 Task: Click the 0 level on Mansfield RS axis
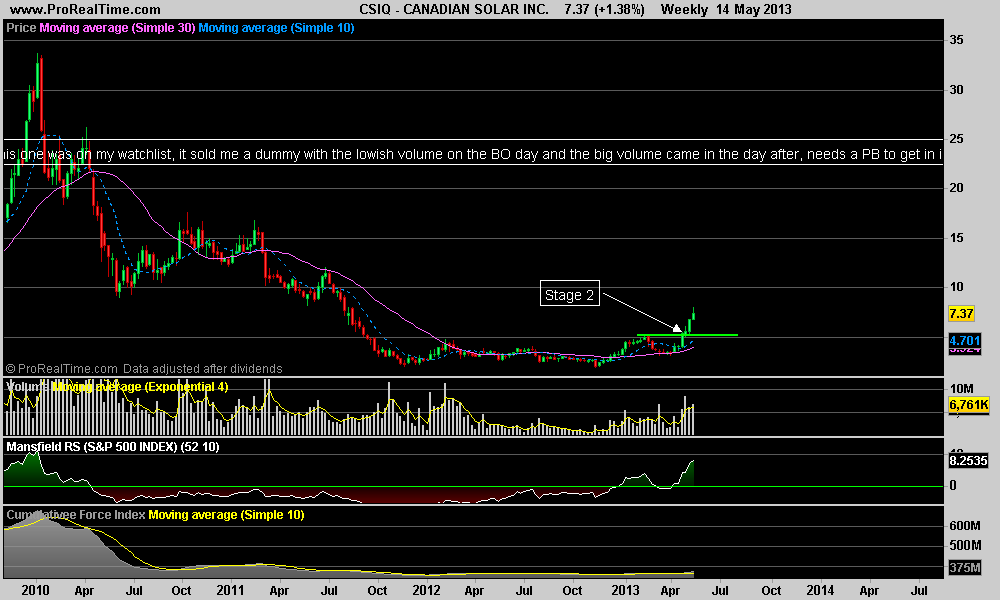click(953, 486)
